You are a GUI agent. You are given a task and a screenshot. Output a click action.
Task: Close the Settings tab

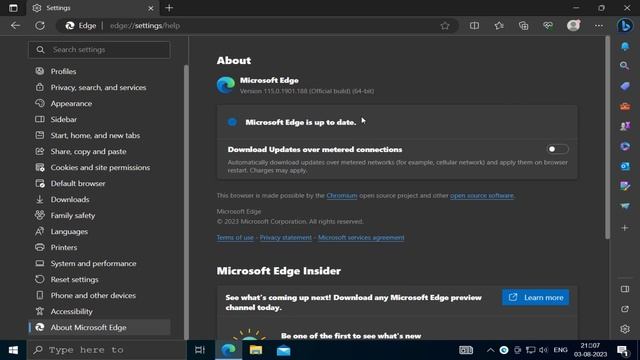(151, 8)
